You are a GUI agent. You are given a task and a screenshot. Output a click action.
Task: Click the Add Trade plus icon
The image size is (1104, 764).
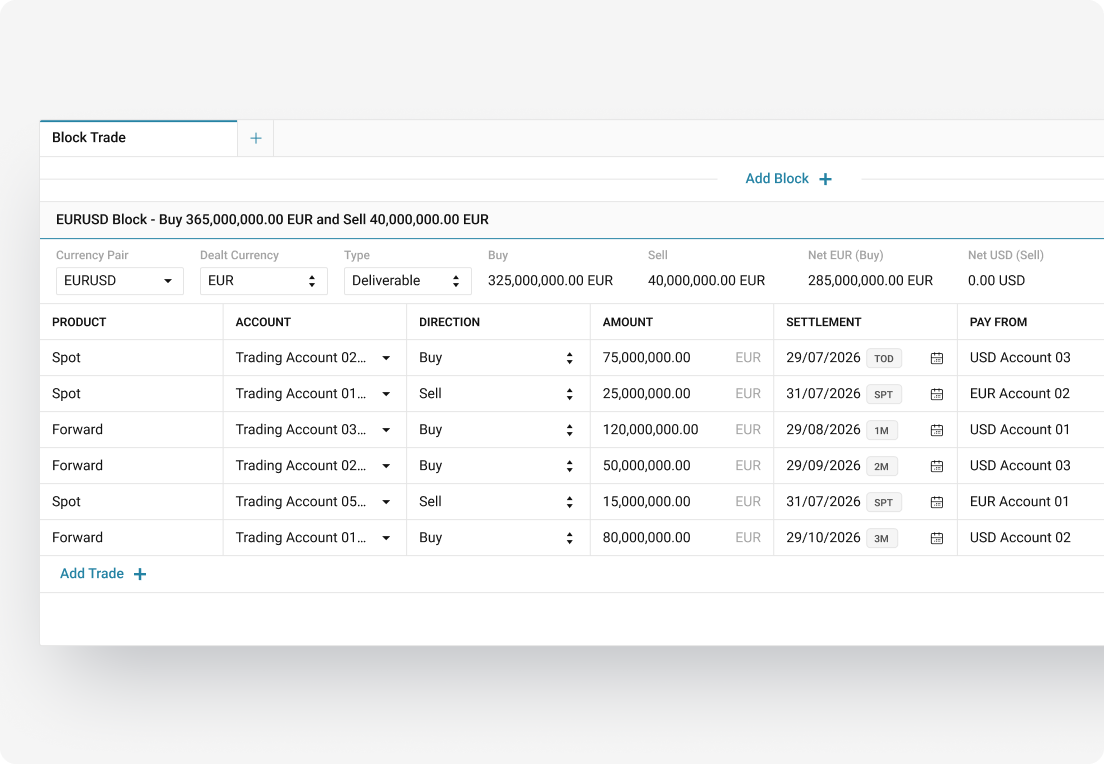point(140,574)
